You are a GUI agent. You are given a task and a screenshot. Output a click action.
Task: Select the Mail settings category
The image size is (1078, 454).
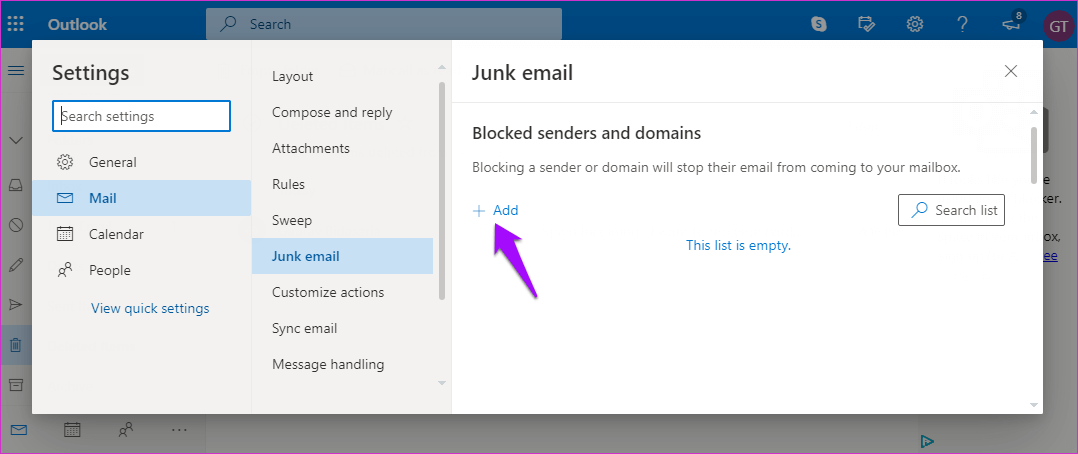point(142,198)
